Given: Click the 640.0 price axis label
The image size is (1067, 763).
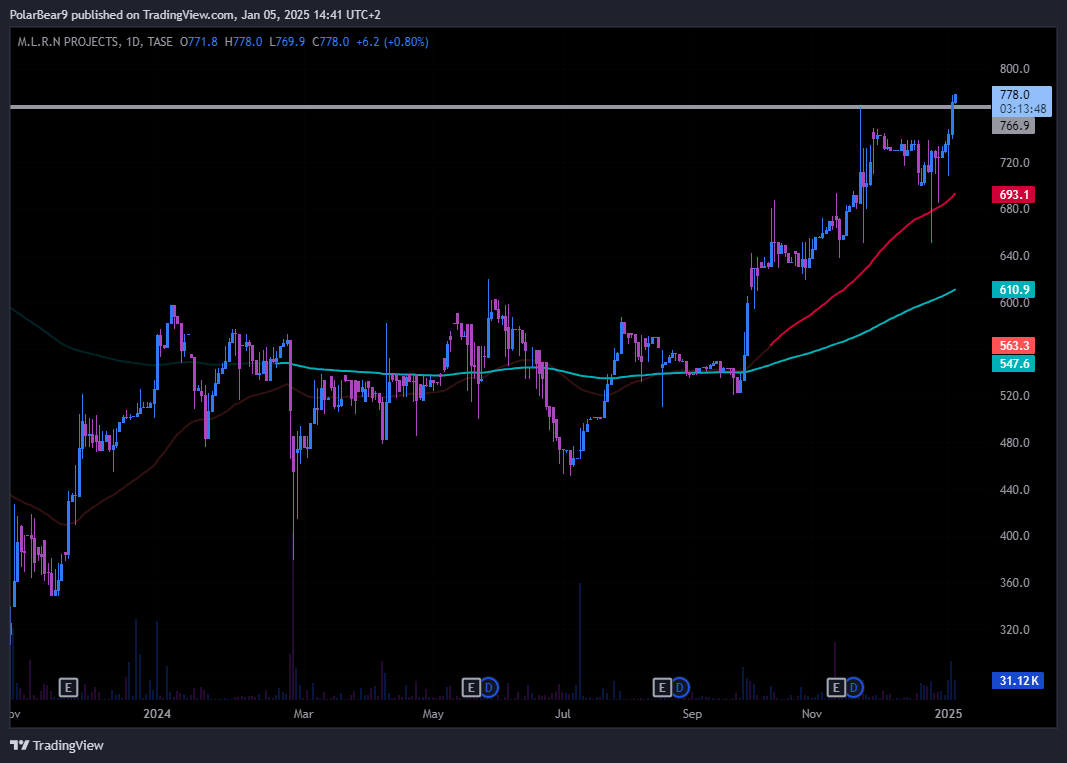Looking at the screenshot, I should [x=1015, y=256].
